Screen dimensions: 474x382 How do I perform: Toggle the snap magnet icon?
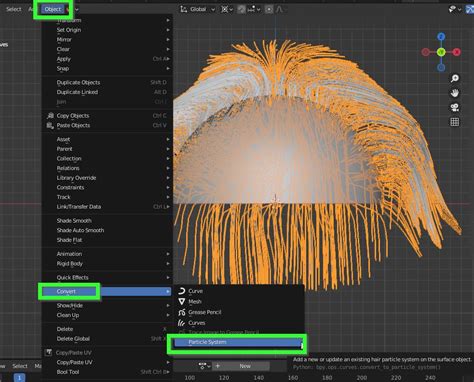pos(241,9)
